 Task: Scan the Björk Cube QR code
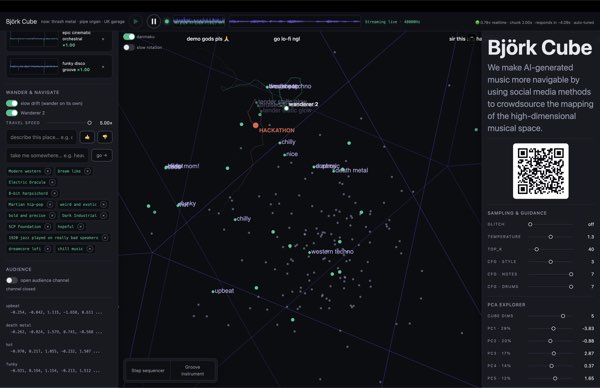click(540, 171)
